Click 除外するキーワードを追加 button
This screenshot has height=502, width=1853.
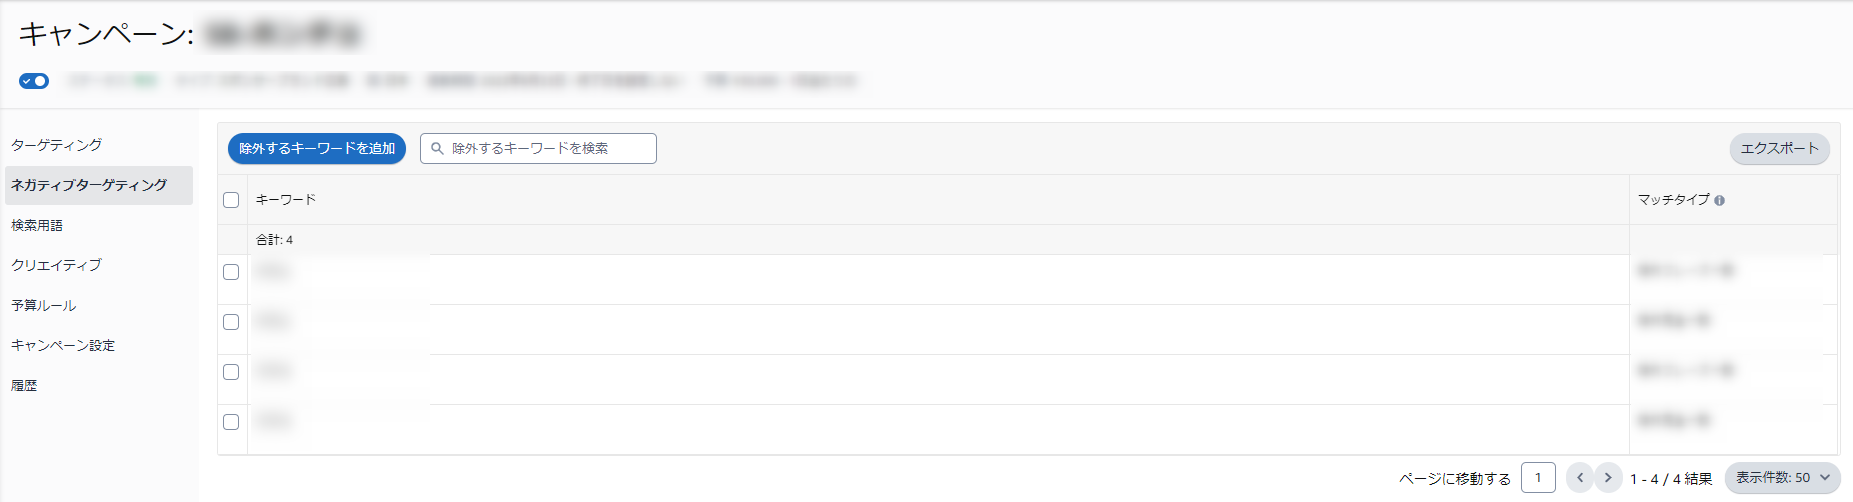(x=317, y=148)
